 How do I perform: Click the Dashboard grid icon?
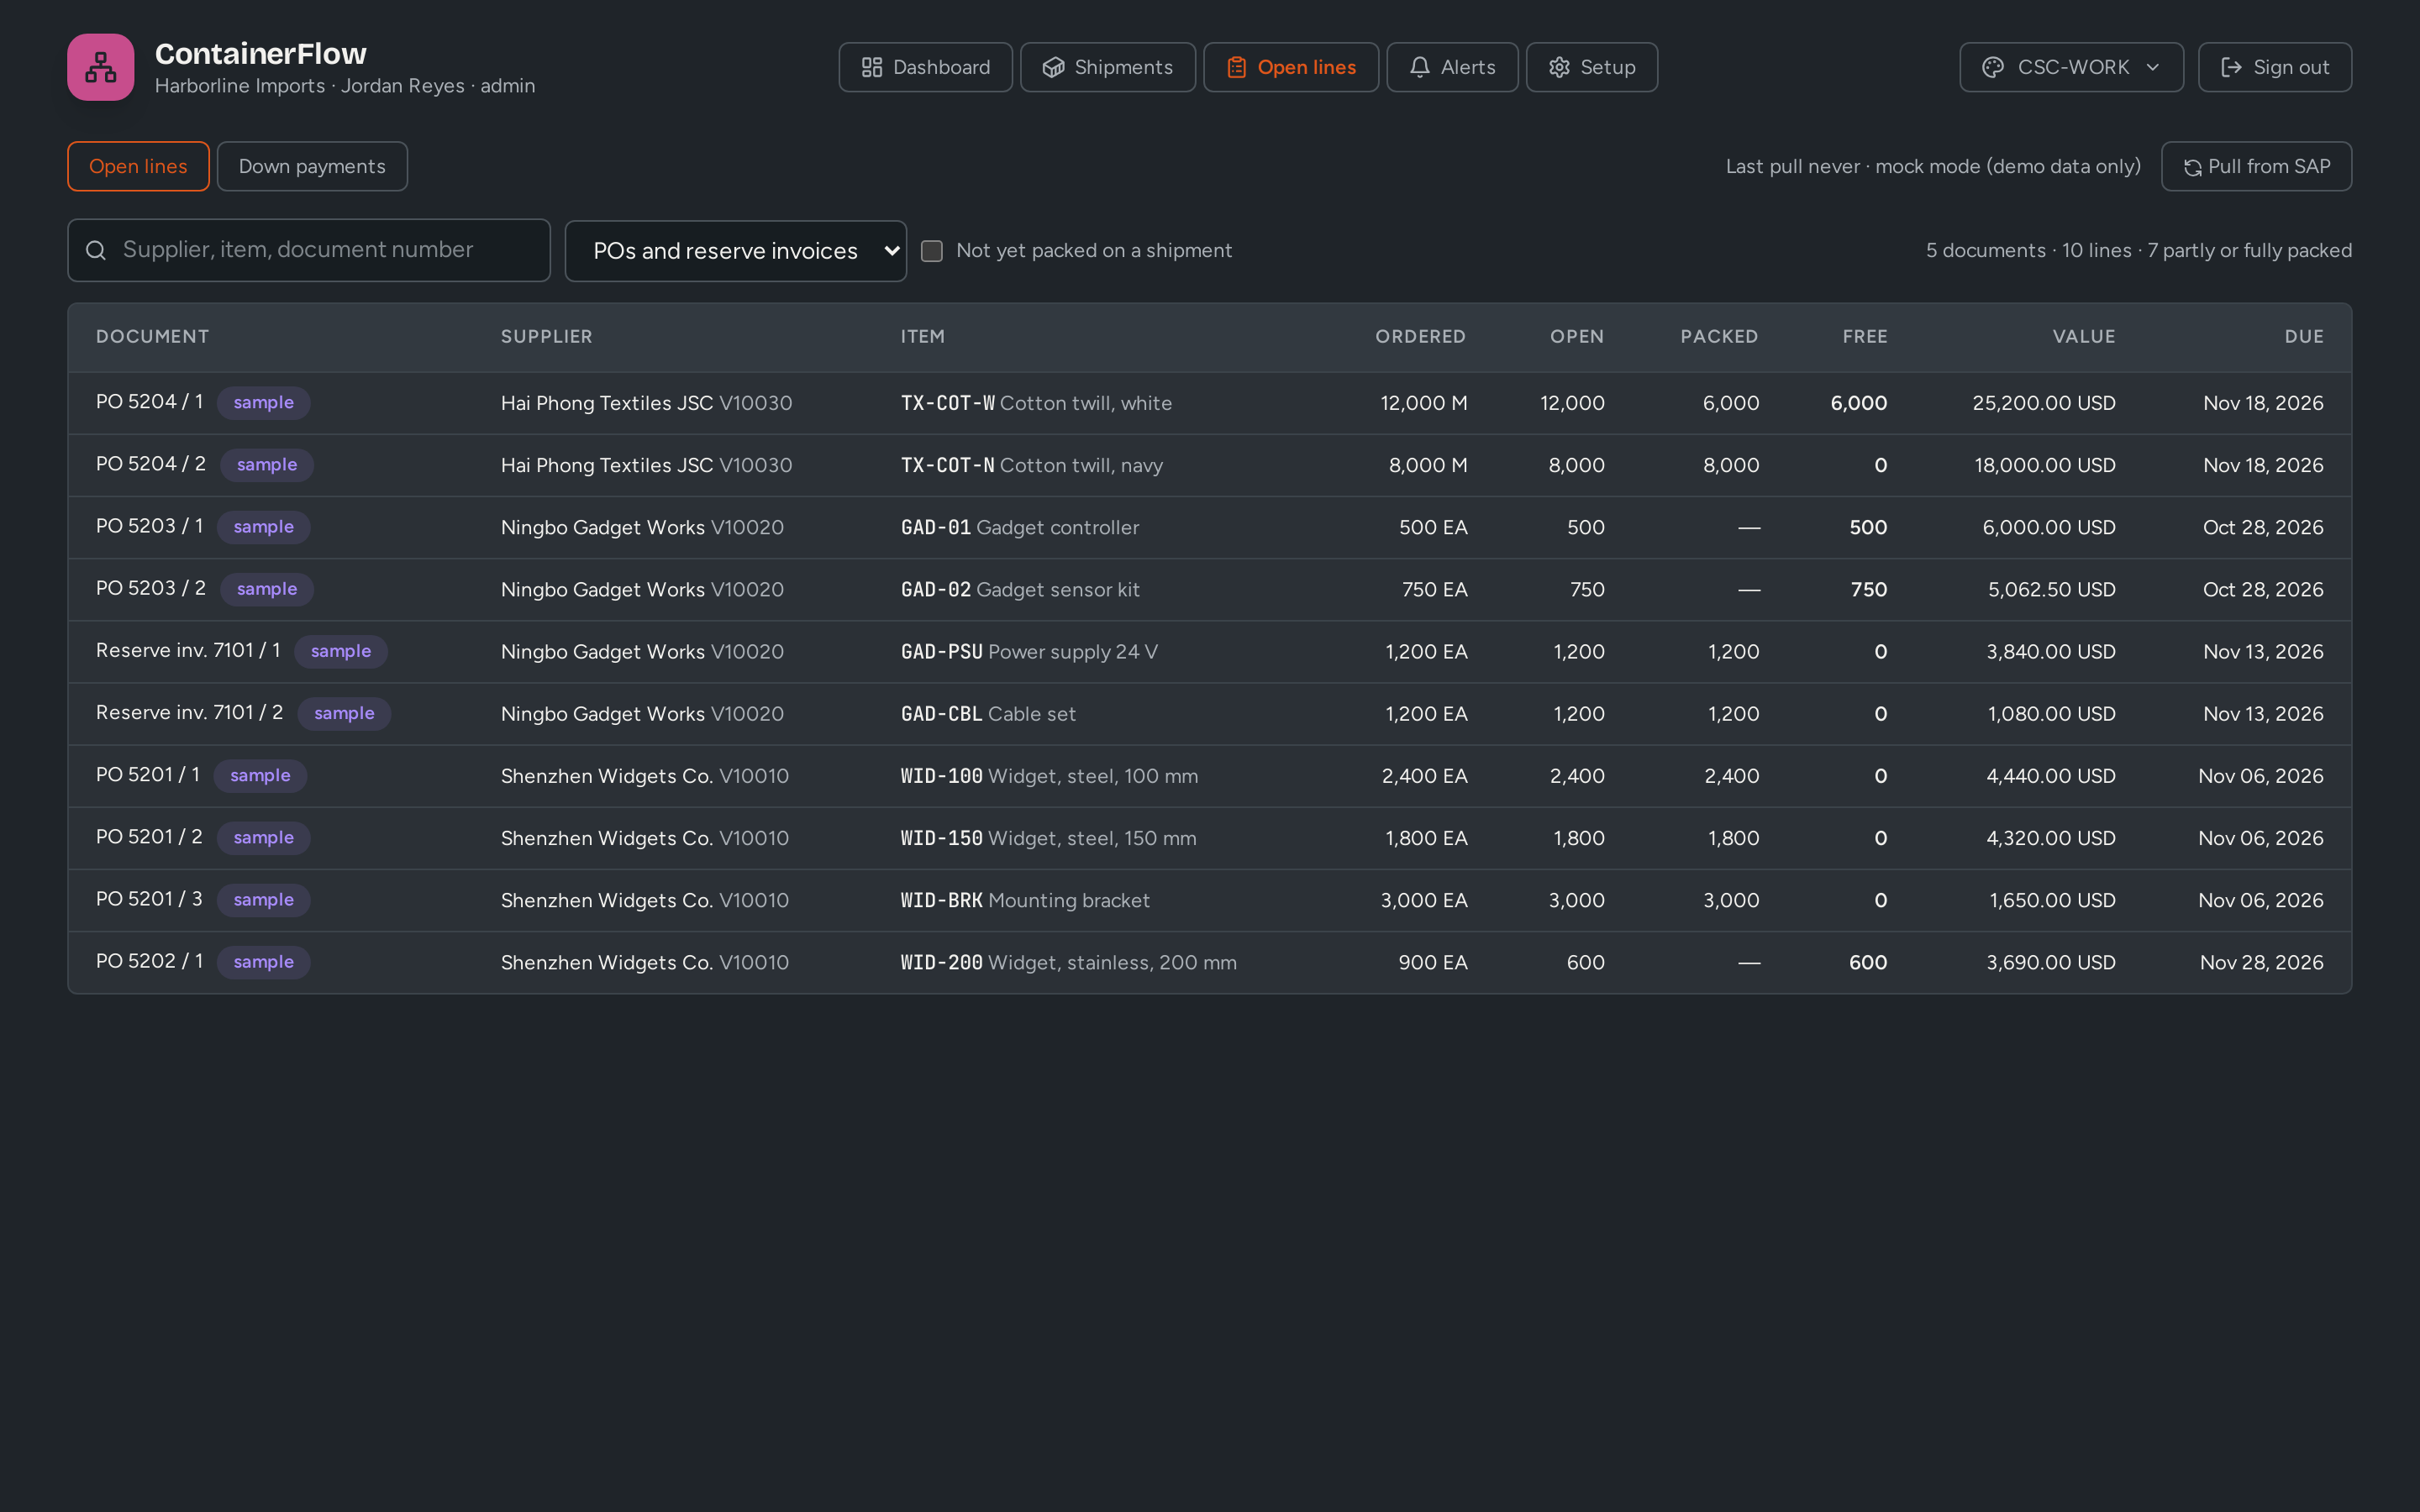[871, 67]
